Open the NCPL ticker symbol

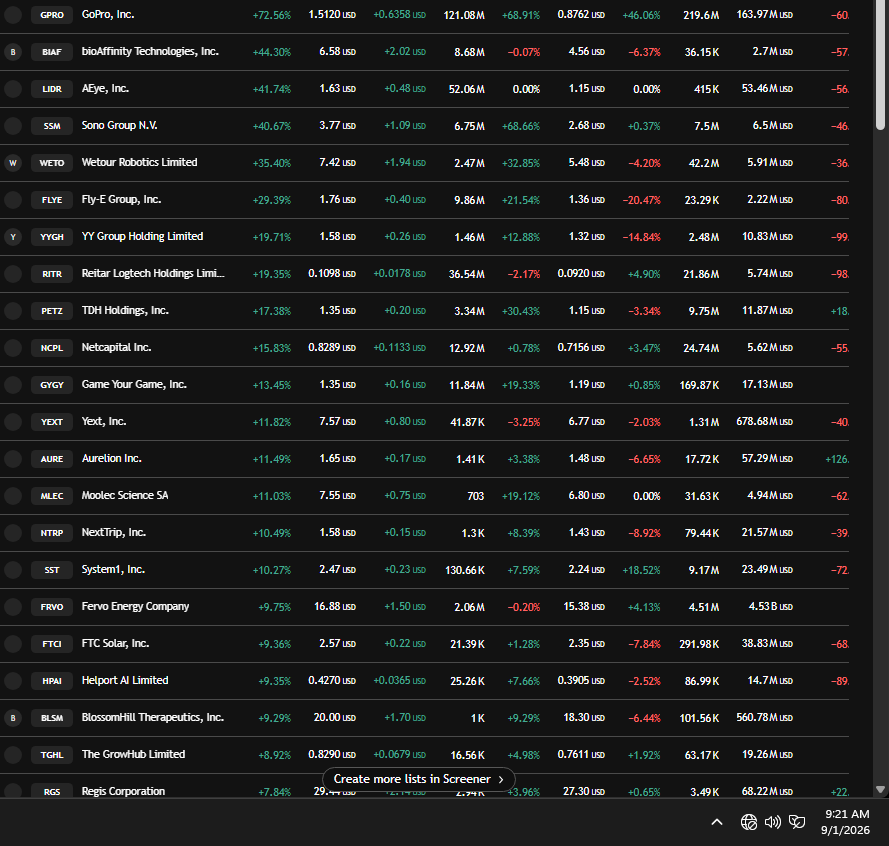52,348
